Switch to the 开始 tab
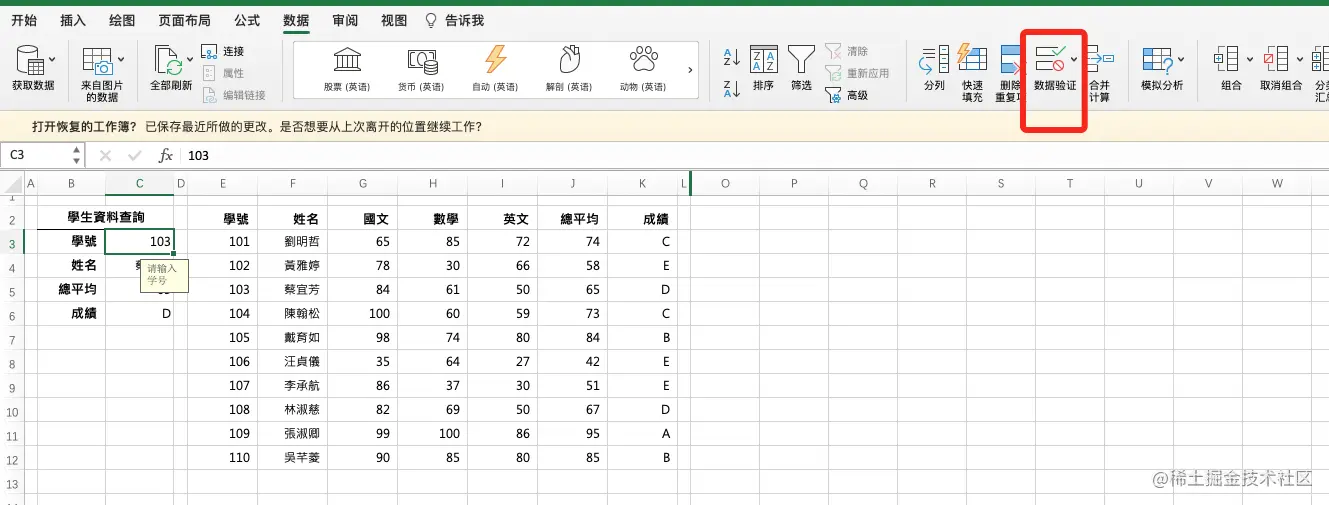The width and height of the screenshot is (1329, 505). click(24, 21)
